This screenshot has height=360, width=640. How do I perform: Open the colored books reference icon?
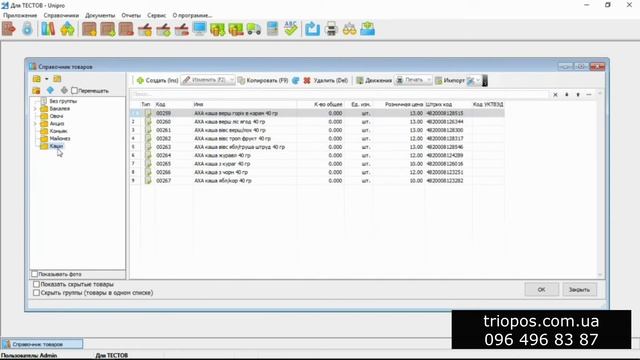48,29
